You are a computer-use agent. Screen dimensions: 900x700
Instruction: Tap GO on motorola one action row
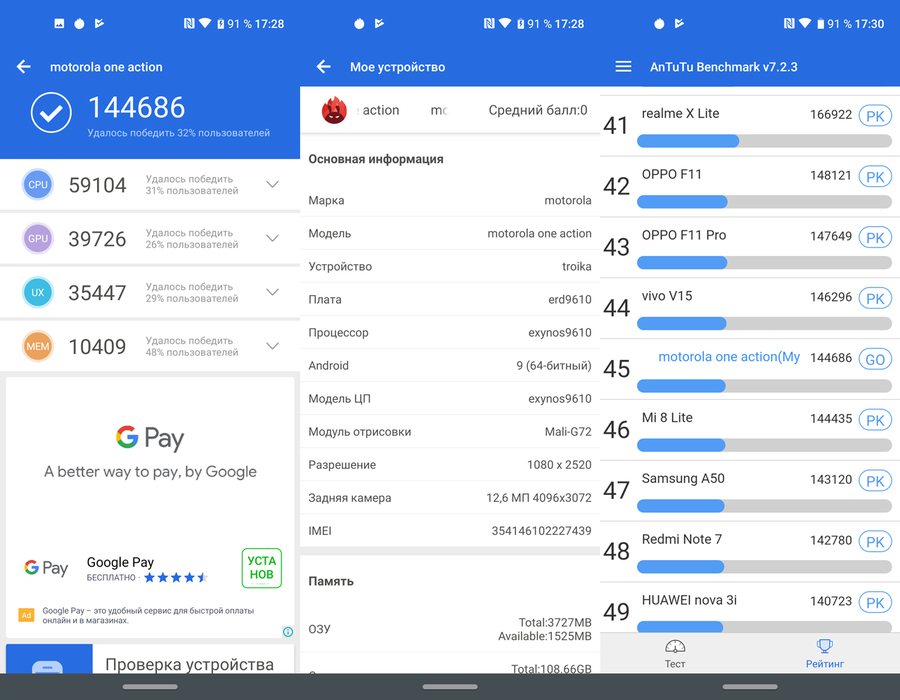(x=875, y=359)
